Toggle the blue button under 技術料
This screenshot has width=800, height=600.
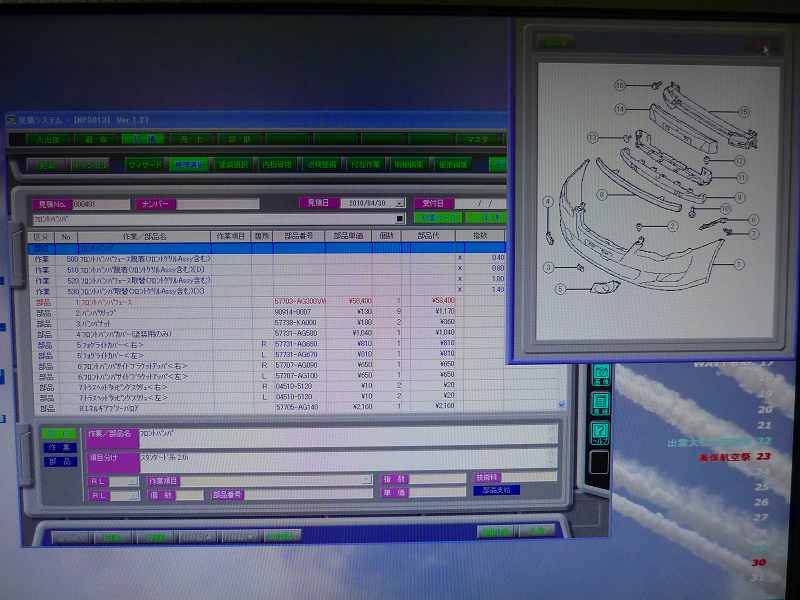(x=497, y=491)
